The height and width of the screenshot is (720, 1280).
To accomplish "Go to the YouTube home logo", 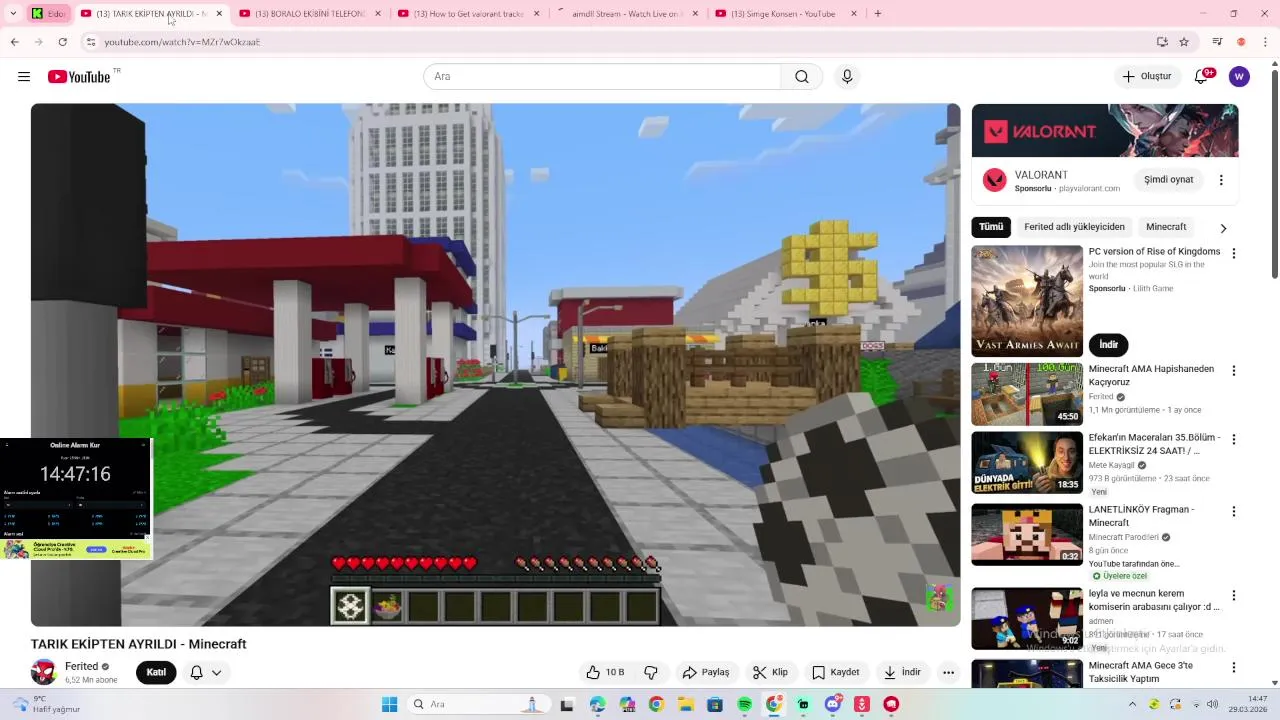I will (79, 77).
